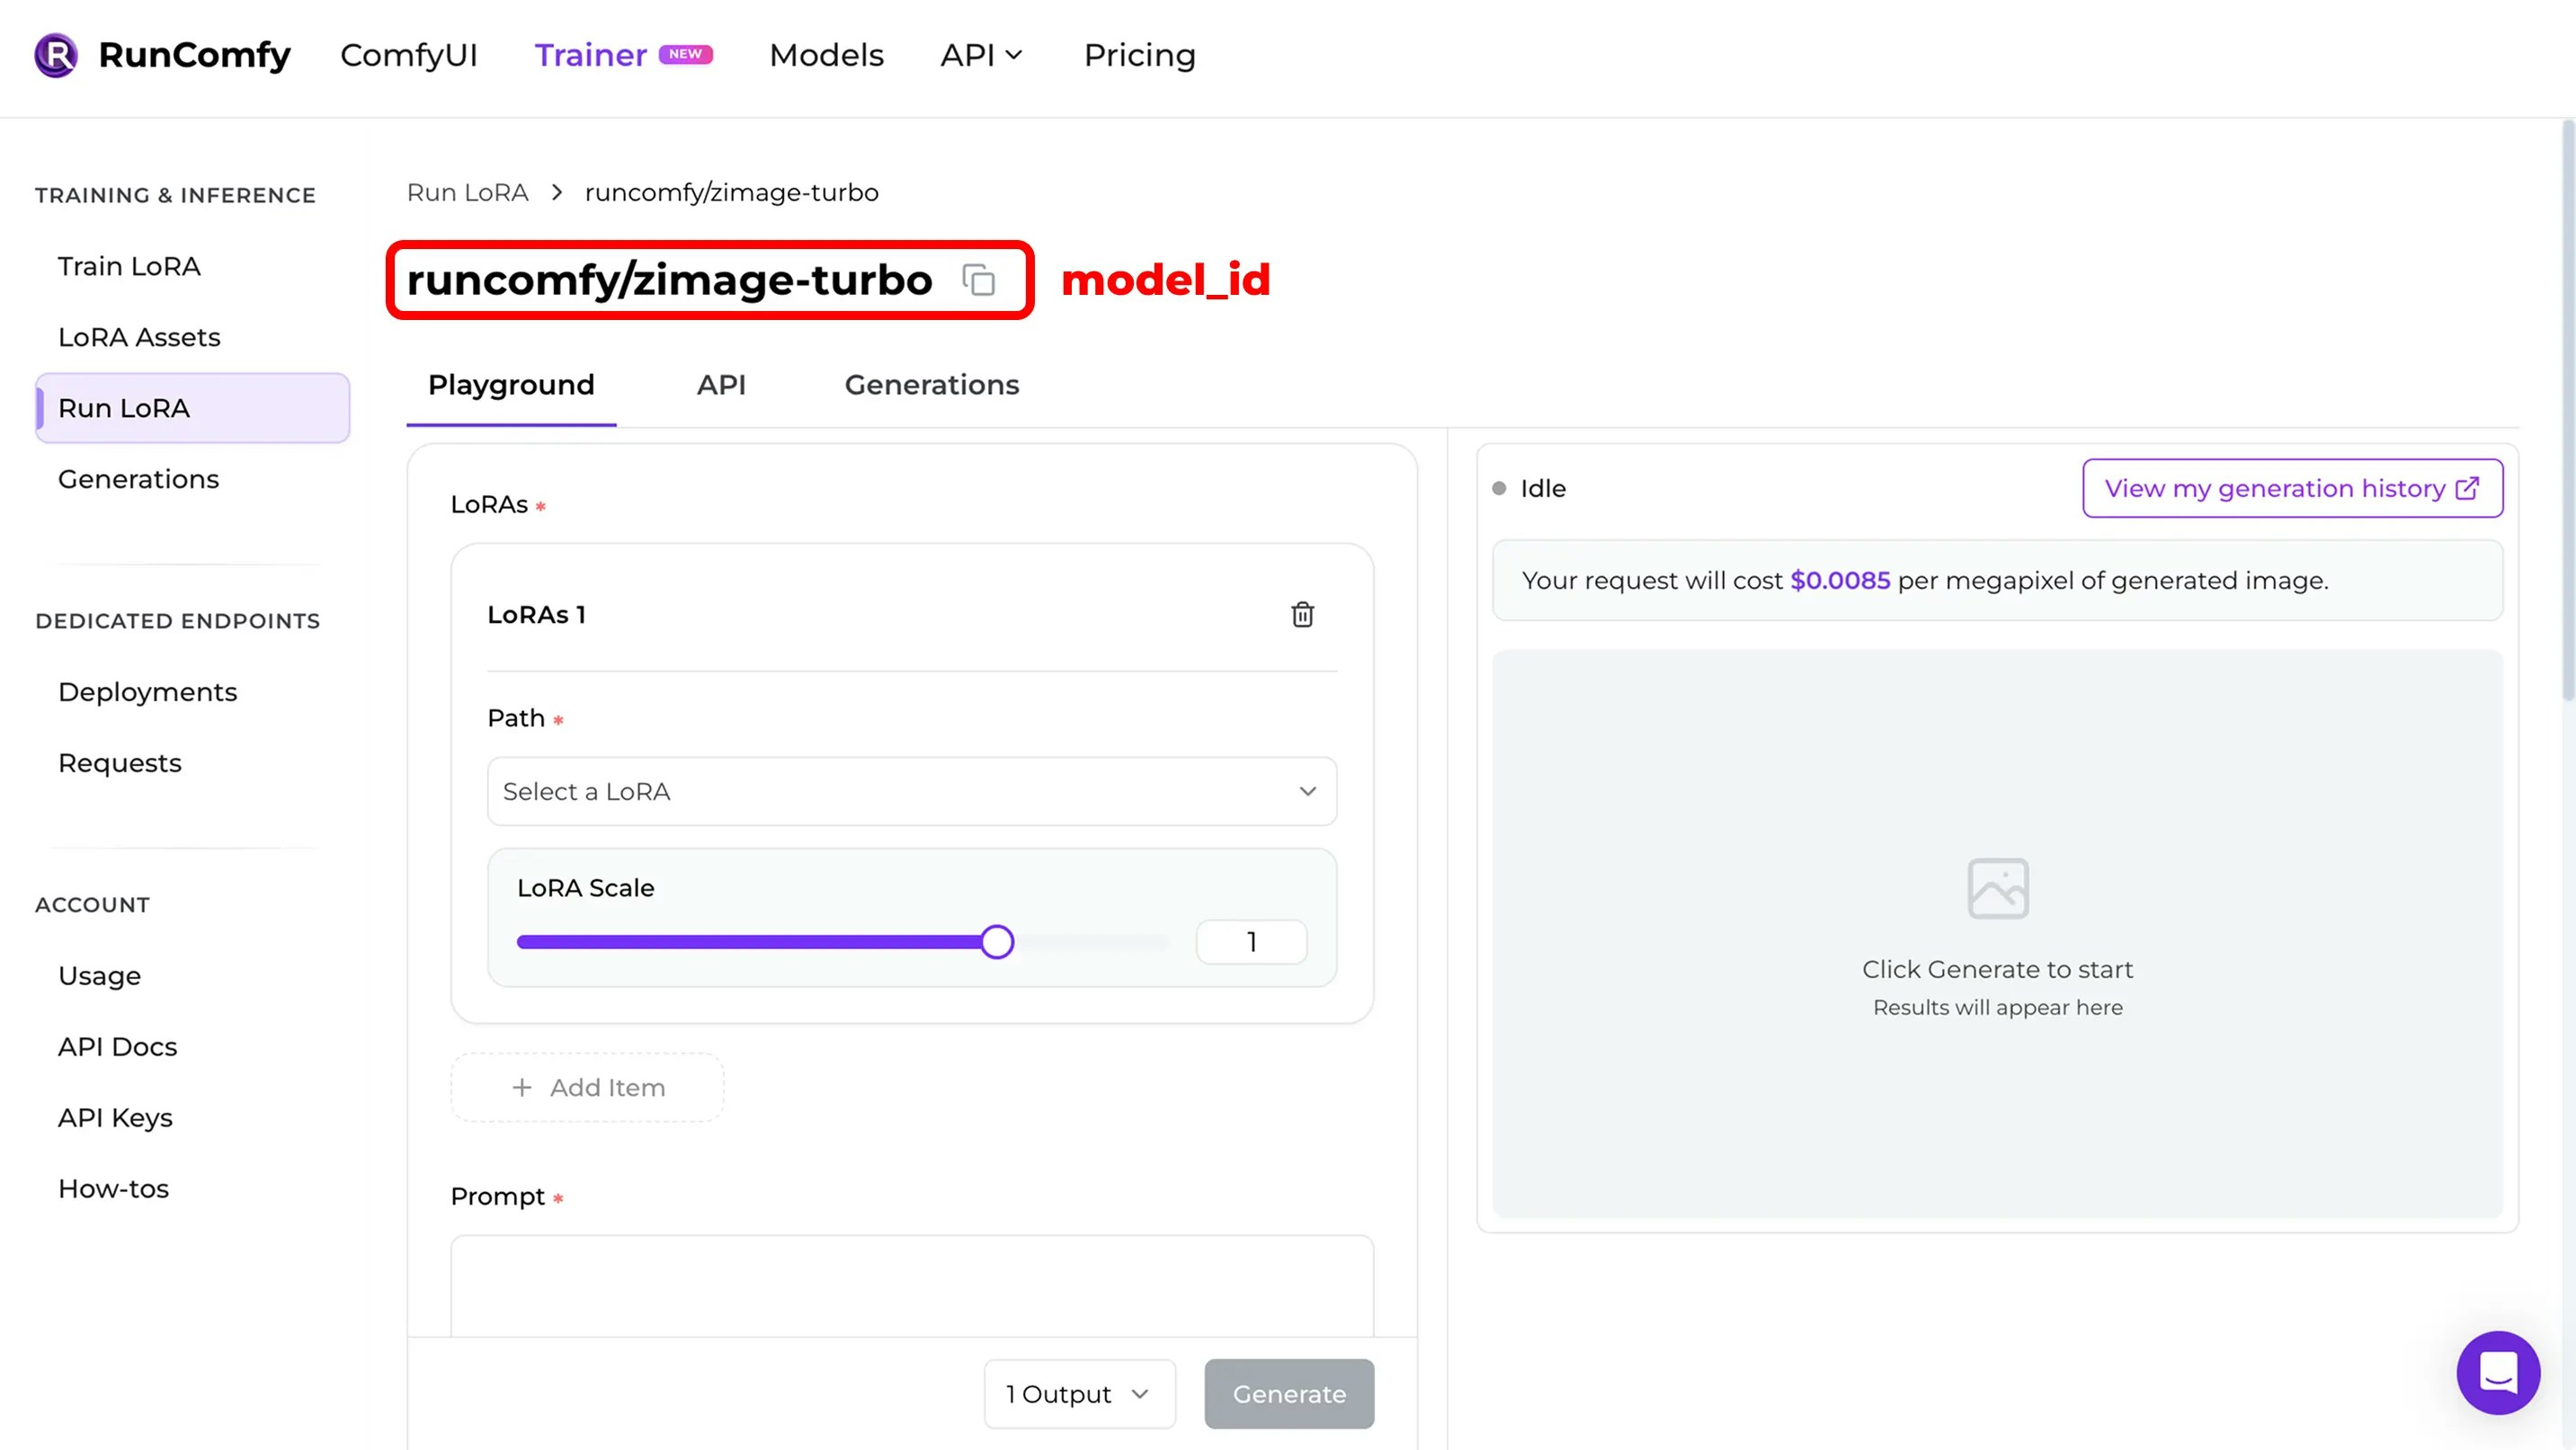Click the LoRA Scale slider handle

tap(996, 942)
